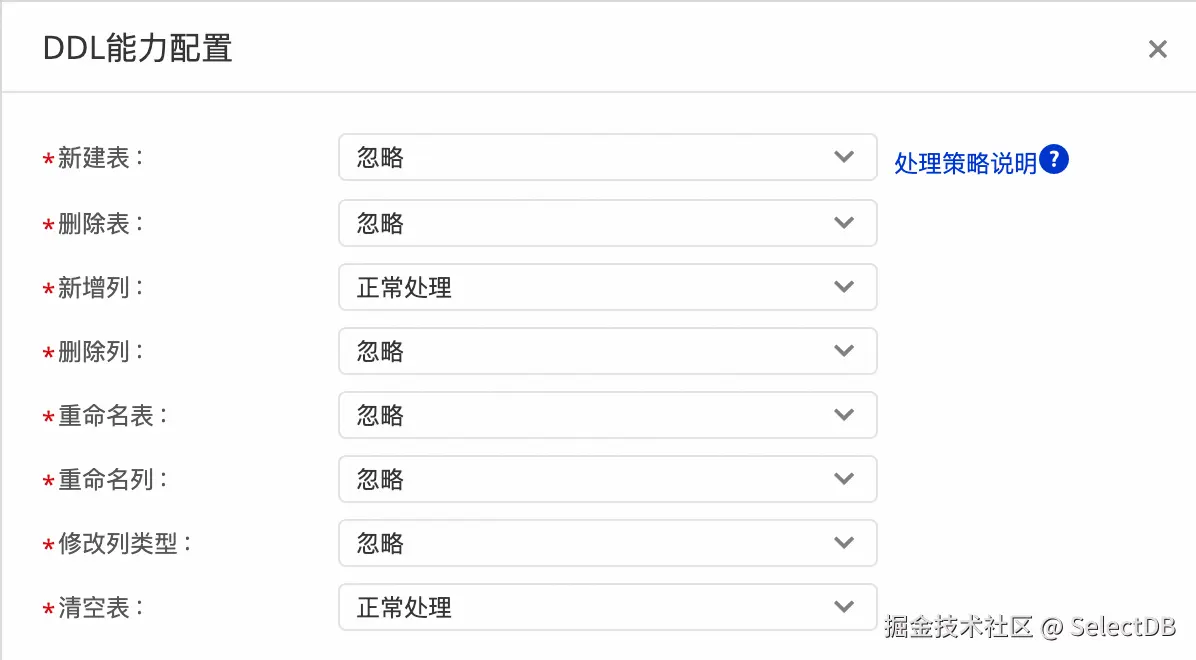This screenshot has width=1196, height=660.
Task: Click the chevron on 重命名表 selector
Action: (x=844, y=415)
